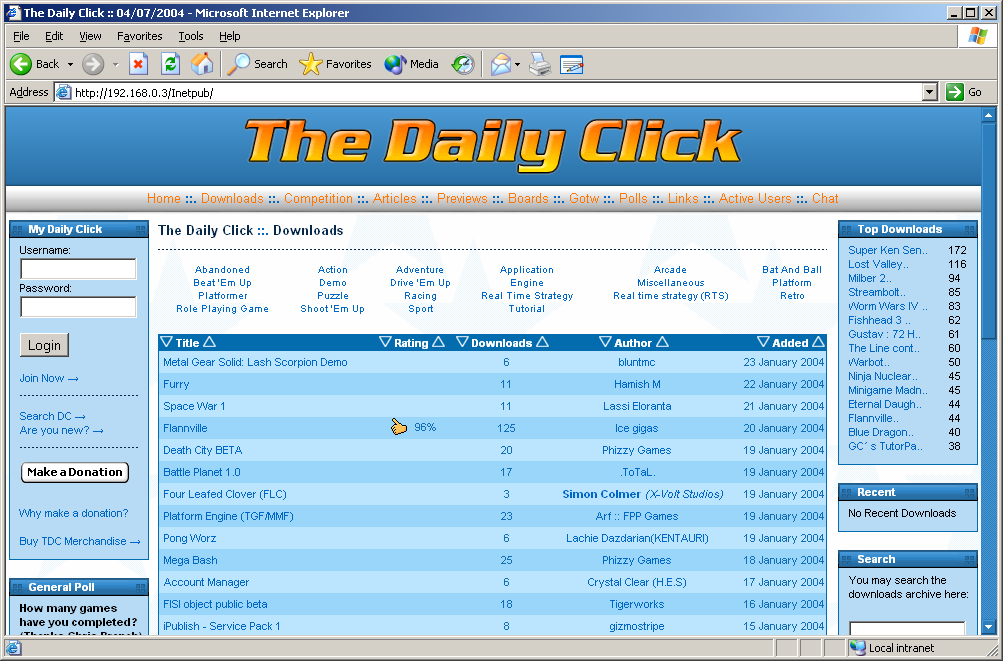
Task: Go back using the green Back arrow
Action: [x=35, y=64]
